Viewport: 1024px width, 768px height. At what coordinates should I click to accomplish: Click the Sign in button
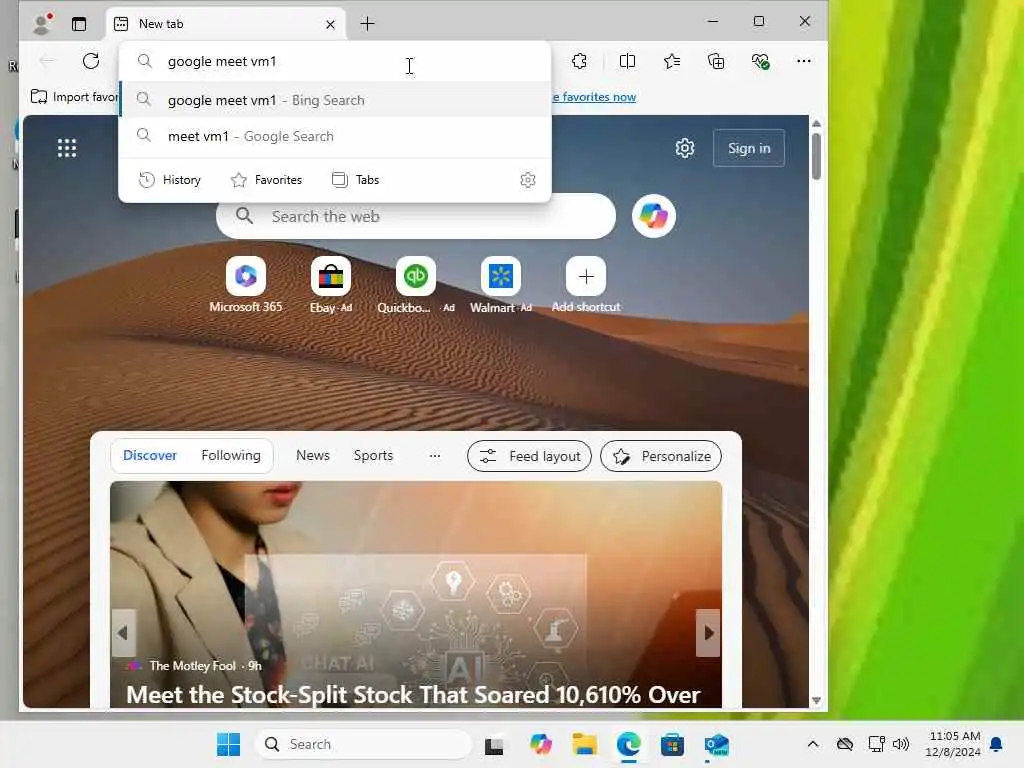(748, 148)
